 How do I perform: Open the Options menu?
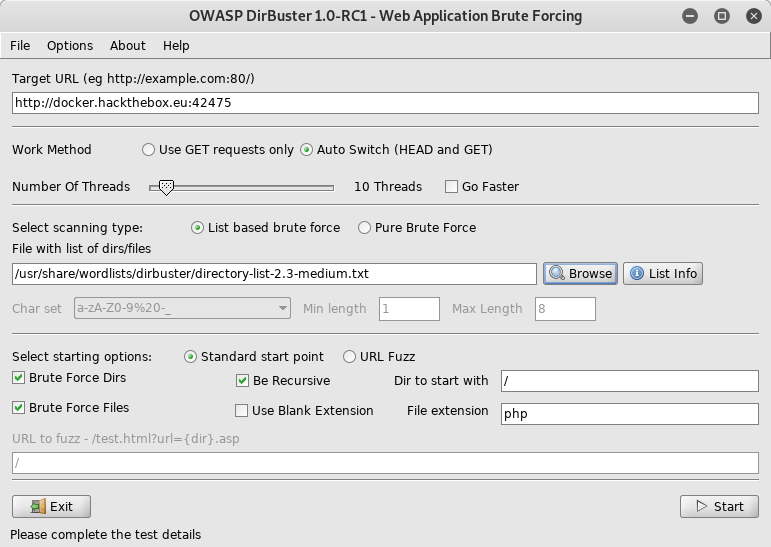click(70, 46)
